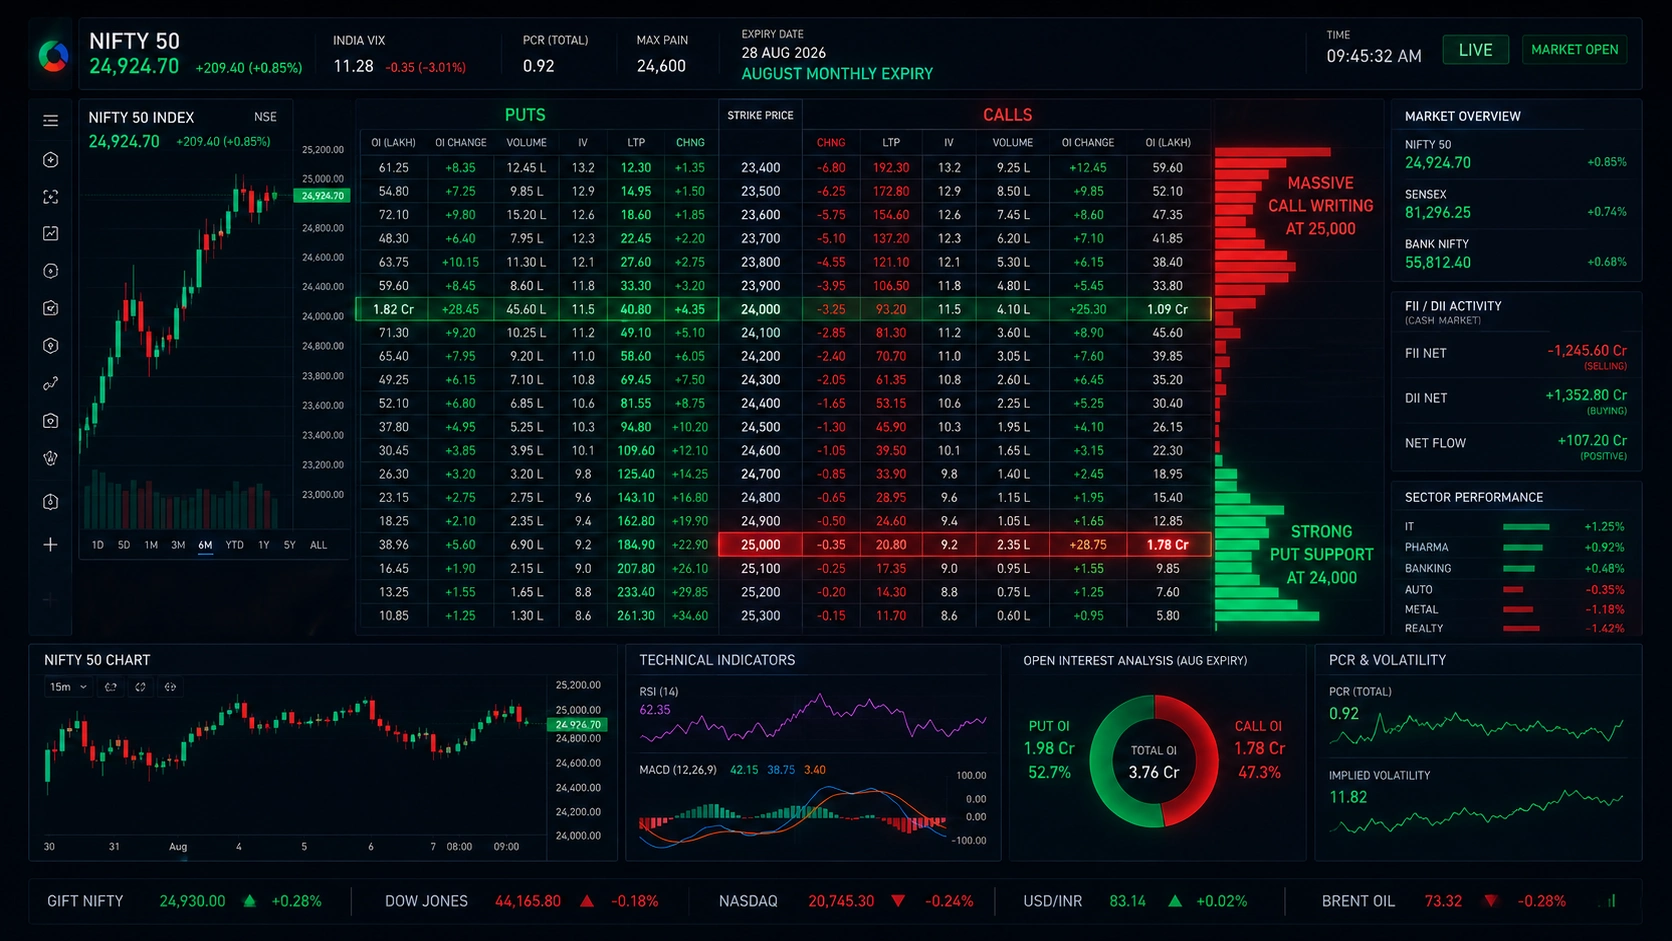Select the active 6M range tab
The image size is (1672, 941).
coord(205,545)
